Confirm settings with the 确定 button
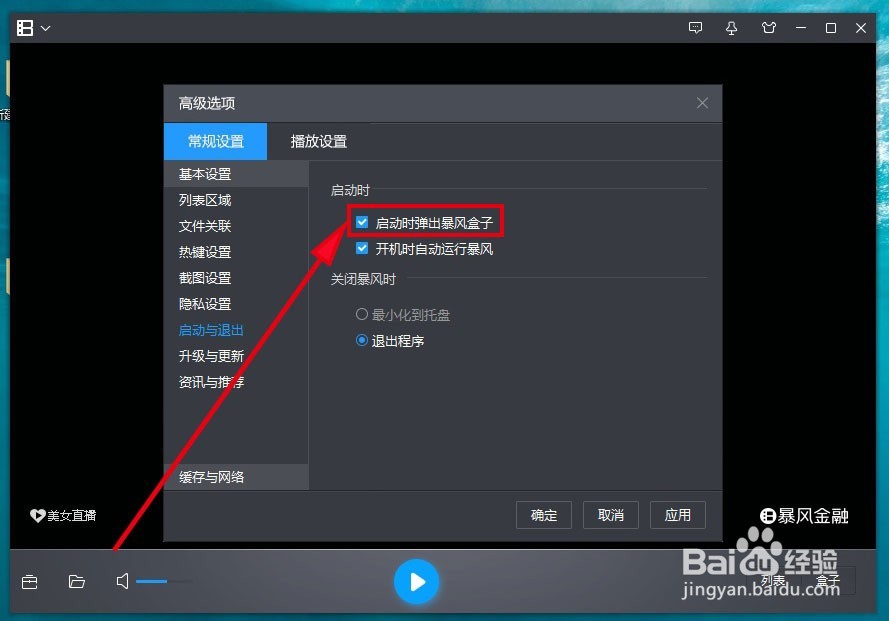This screenshot has width=889, height=621. click(x=543, y=515)
